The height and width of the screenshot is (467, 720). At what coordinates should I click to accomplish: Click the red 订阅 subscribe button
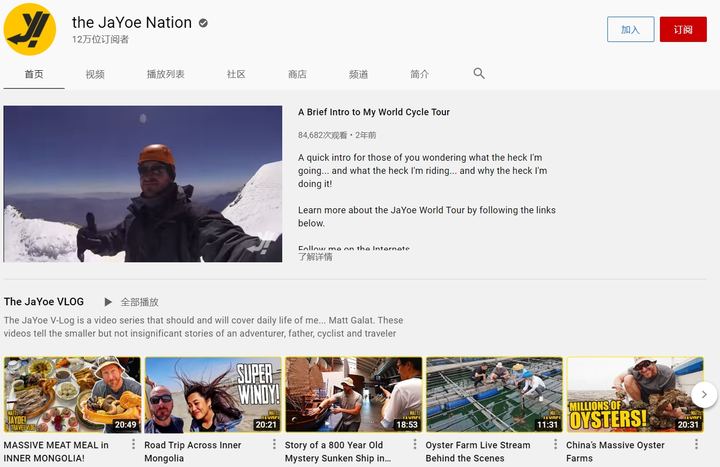tap(683, 29)
